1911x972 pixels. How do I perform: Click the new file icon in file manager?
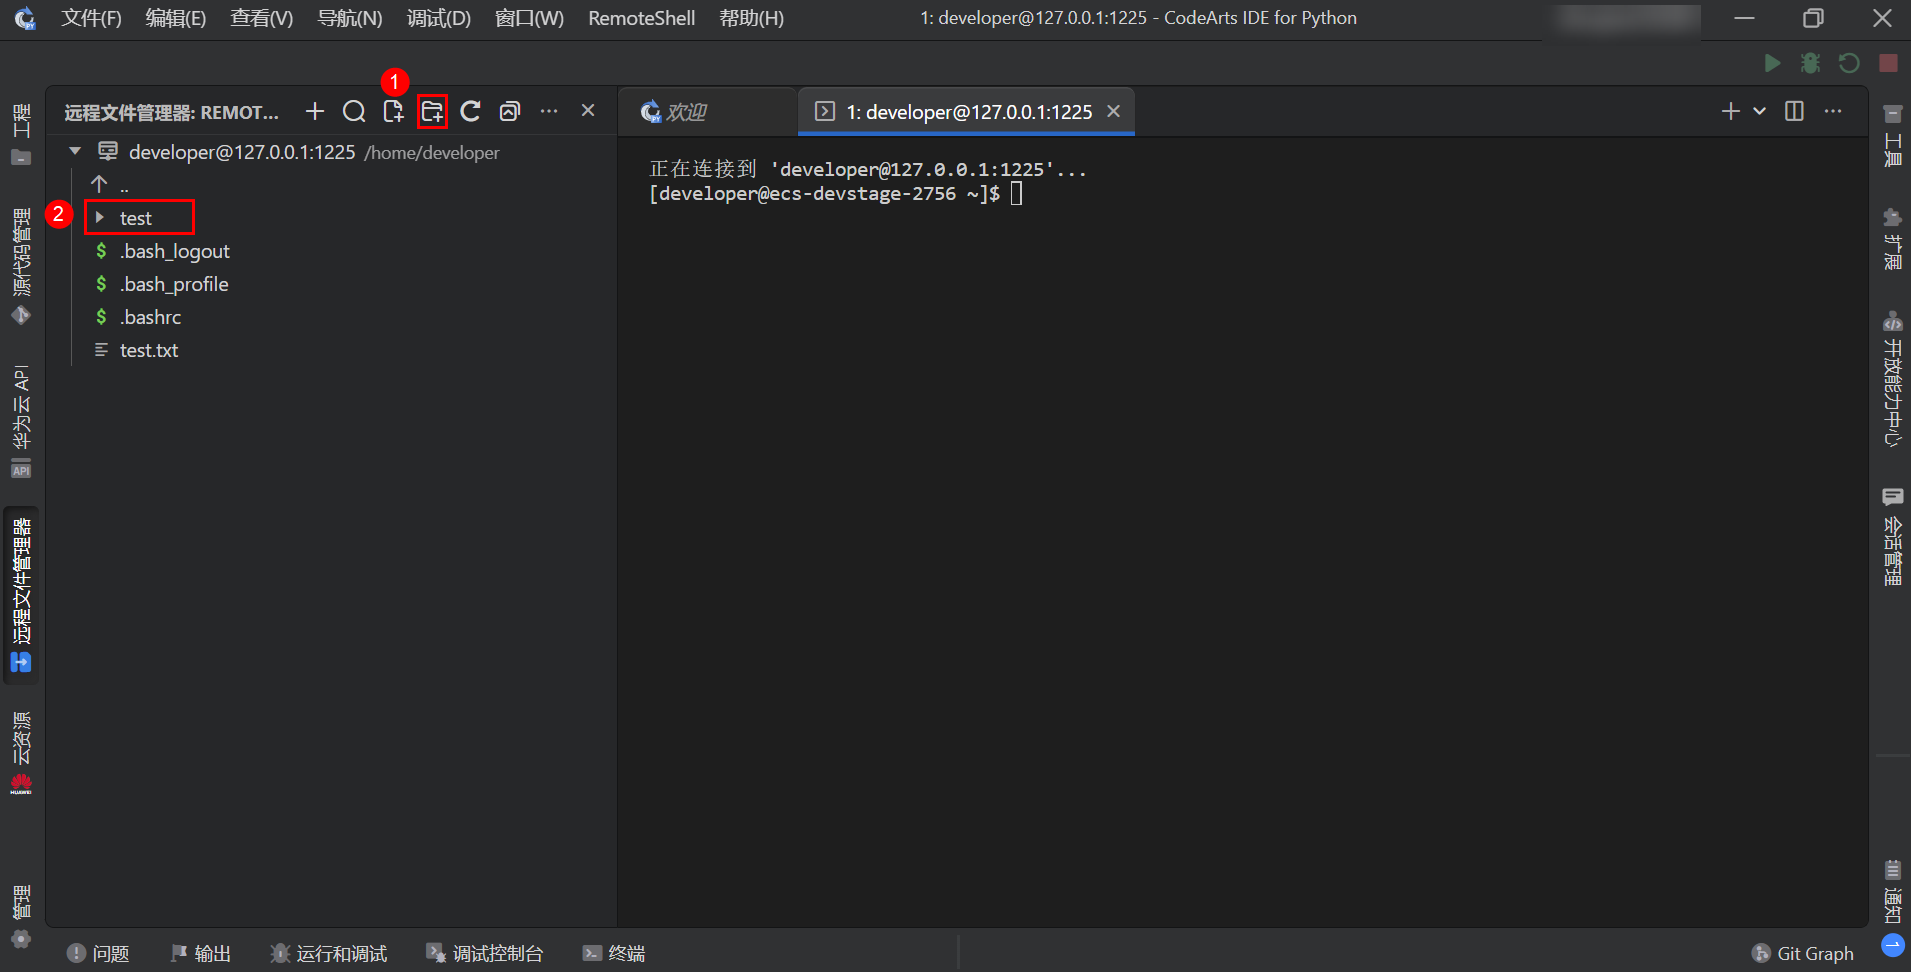click(x=393, y=112)
